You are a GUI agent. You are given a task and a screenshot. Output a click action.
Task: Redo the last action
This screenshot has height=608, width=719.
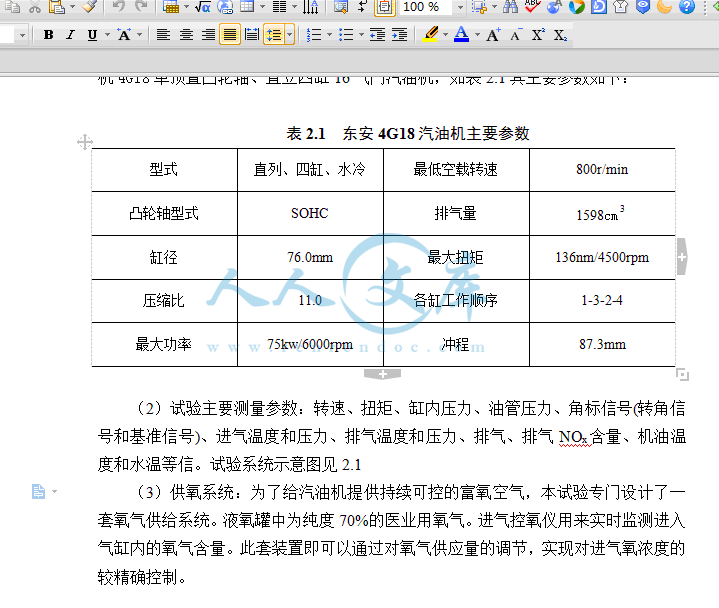[x=141, y=6]
